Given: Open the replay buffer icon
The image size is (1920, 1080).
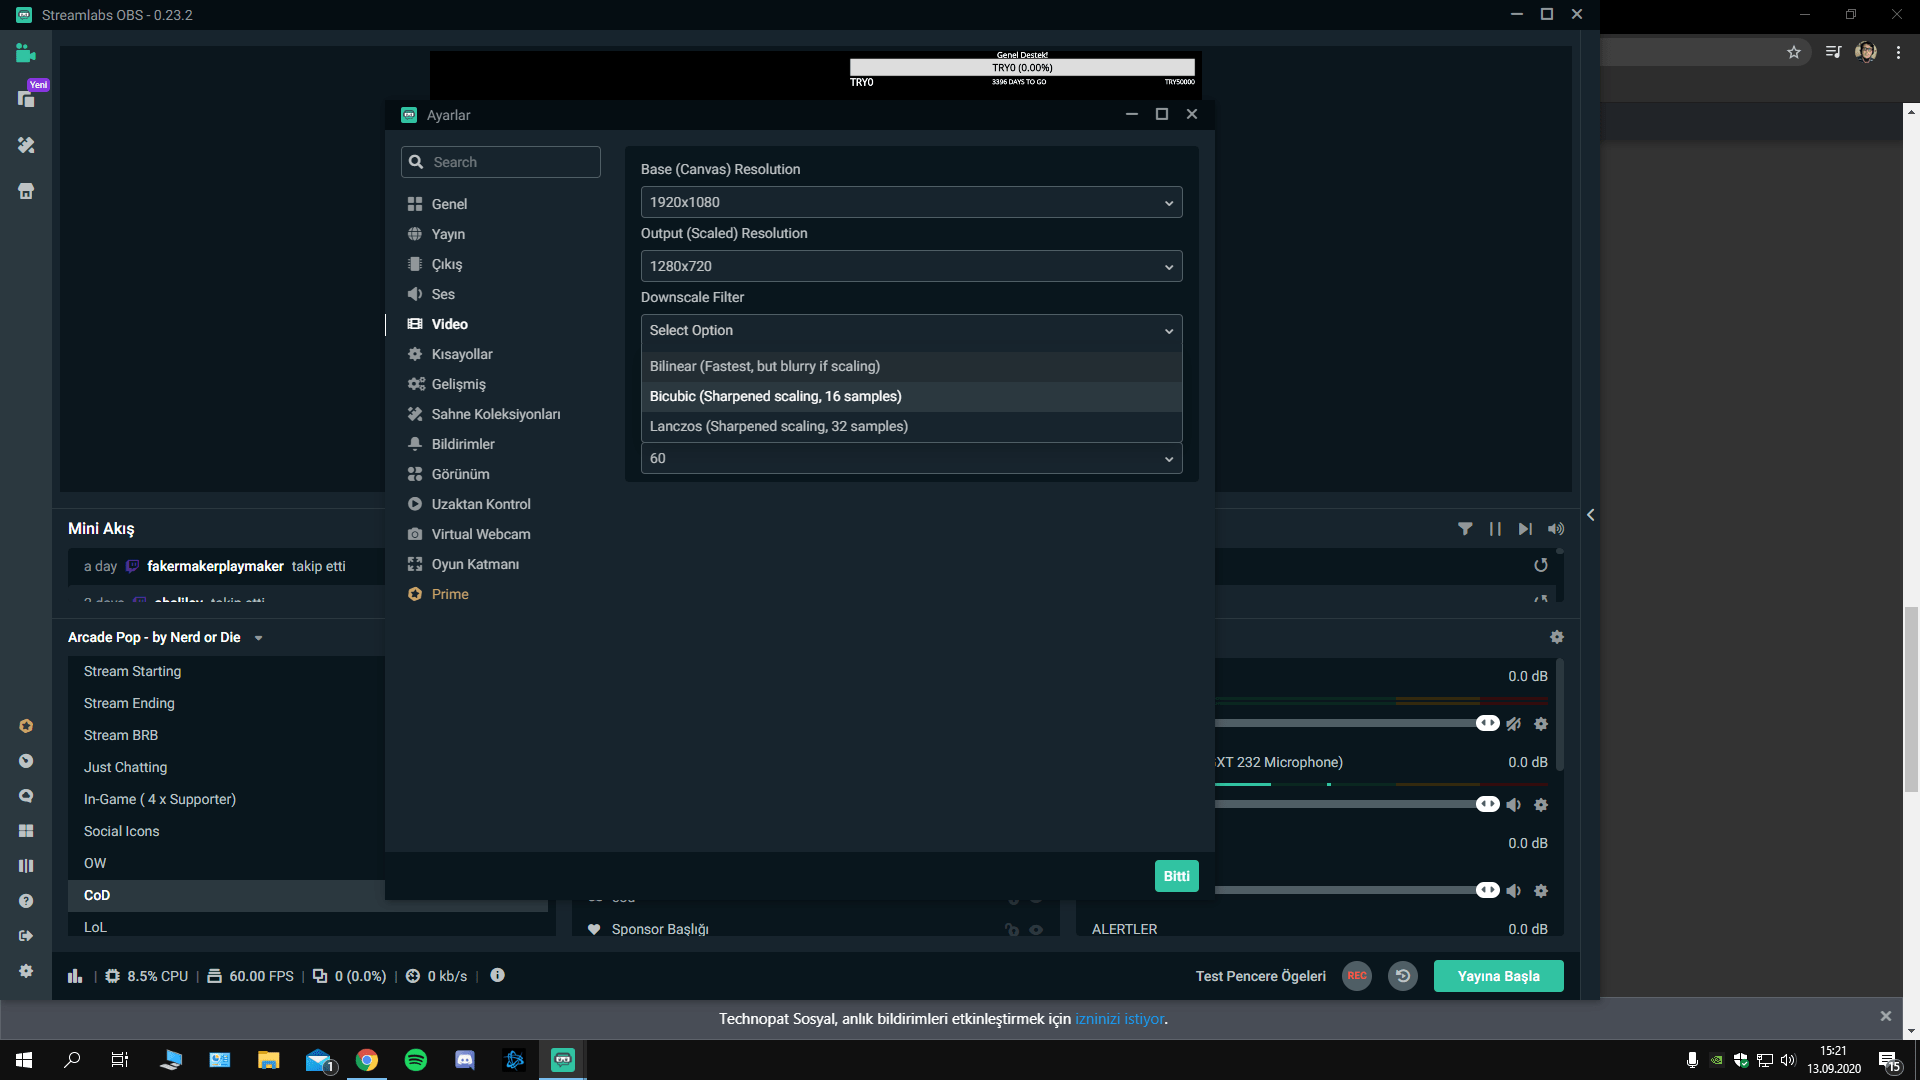Looking at the screenshot, I should click(x=1403, y=976).
